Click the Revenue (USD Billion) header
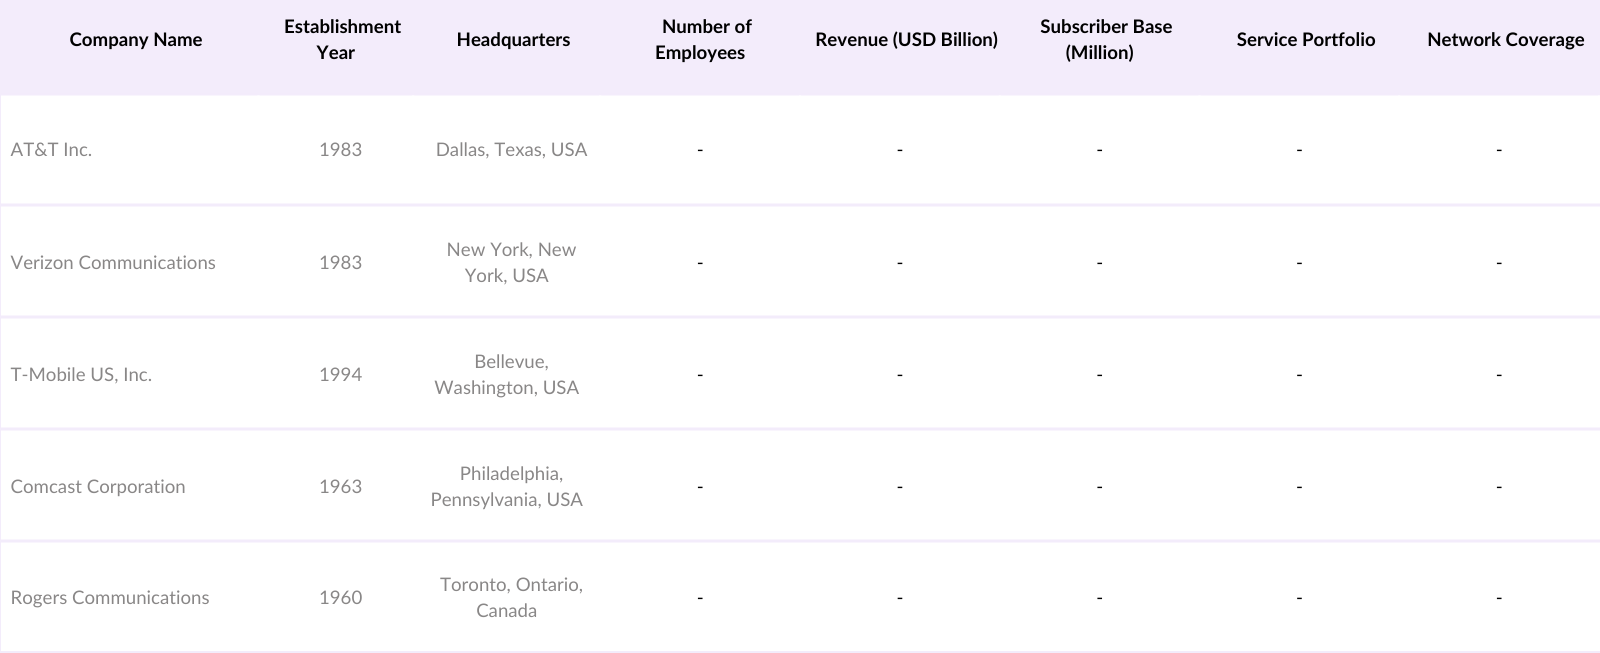The image size is (1600, 653). (906, 40)
